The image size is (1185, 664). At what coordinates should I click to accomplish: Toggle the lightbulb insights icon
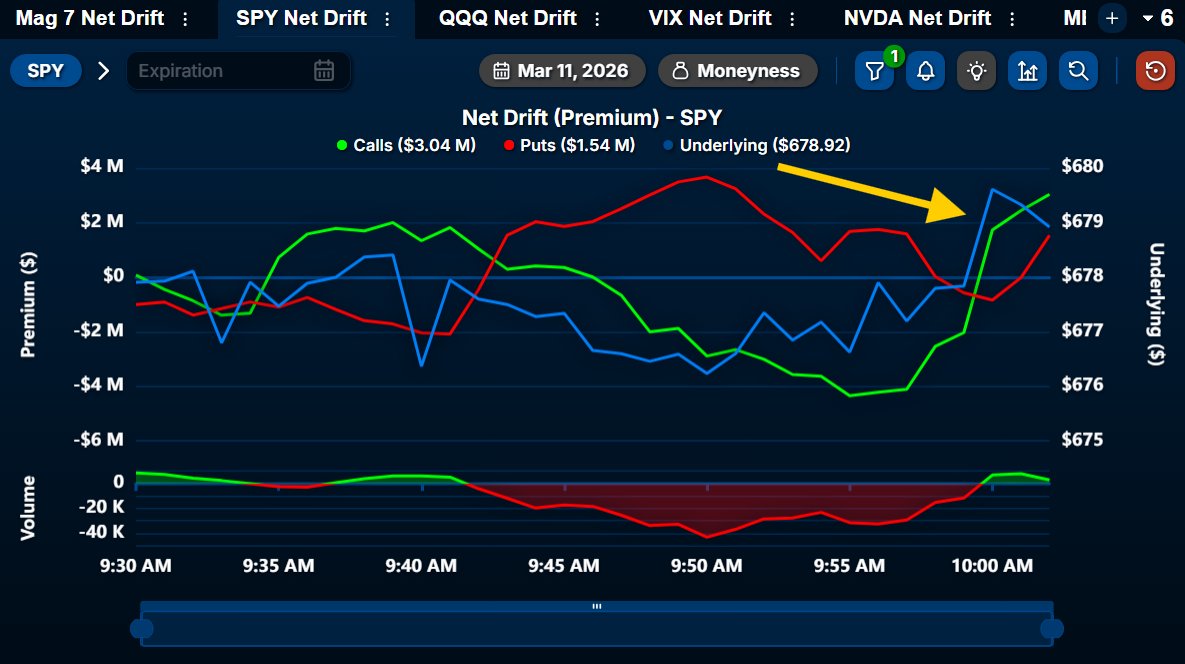976,71
